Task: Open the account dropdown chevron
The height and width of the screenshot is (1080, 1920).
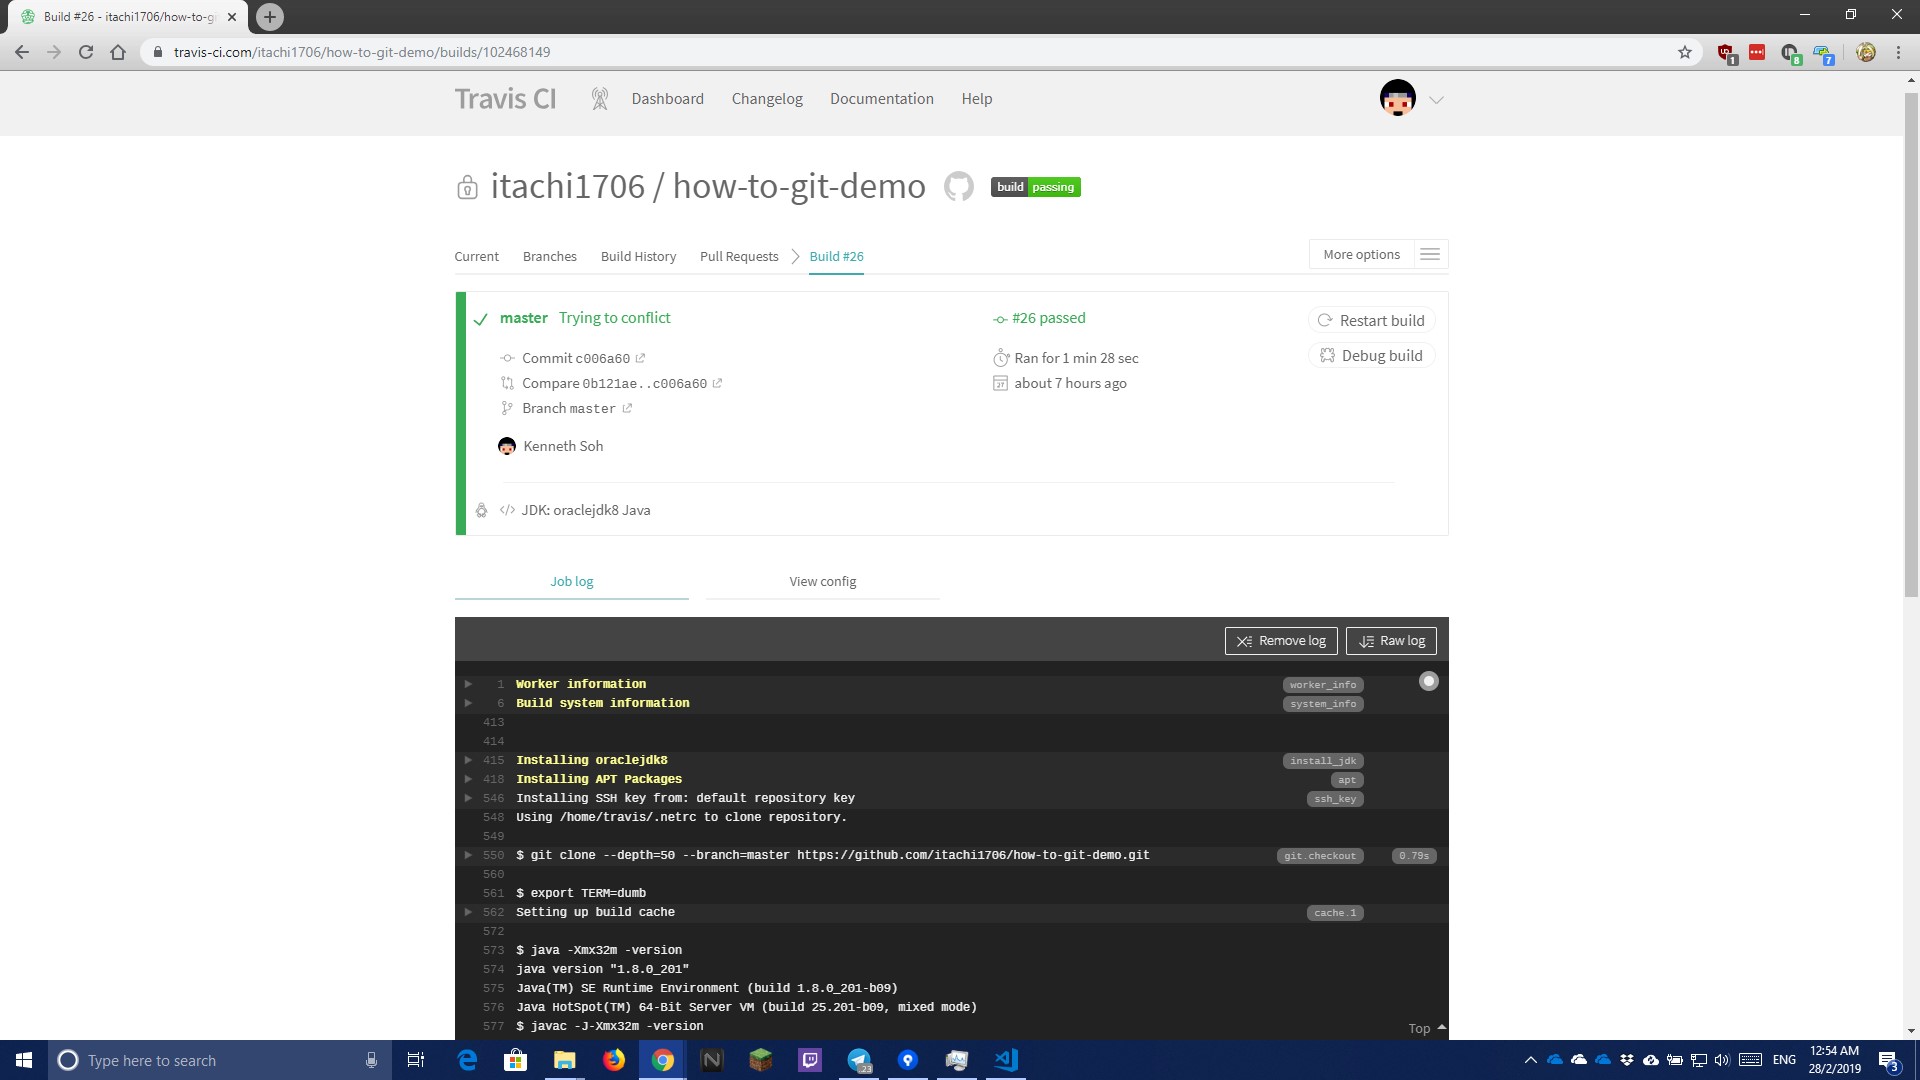Action: (1436, 100)
